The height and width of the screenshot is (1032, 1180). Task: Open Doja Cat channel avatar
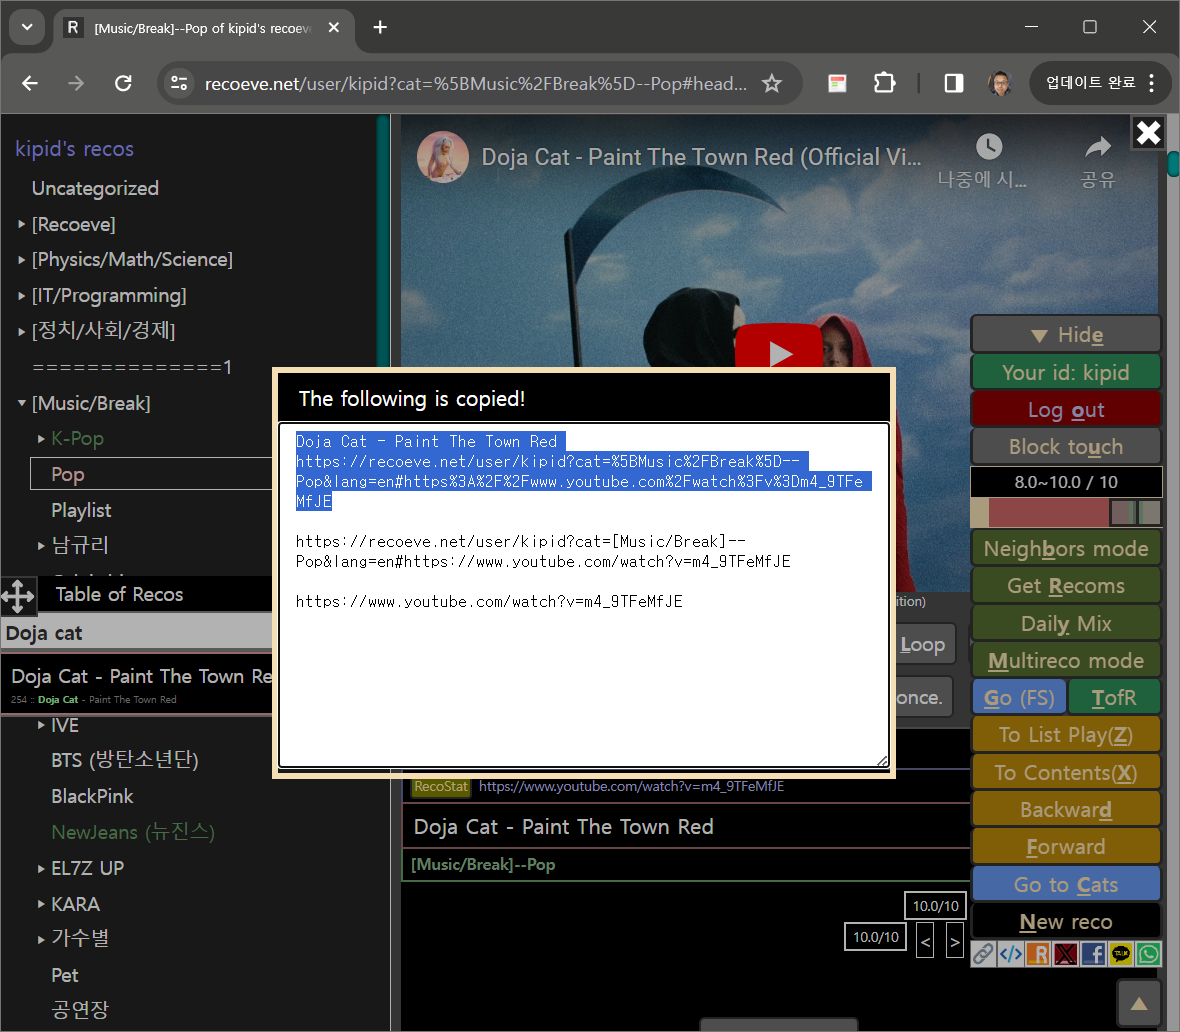click(x=443, y=157)
